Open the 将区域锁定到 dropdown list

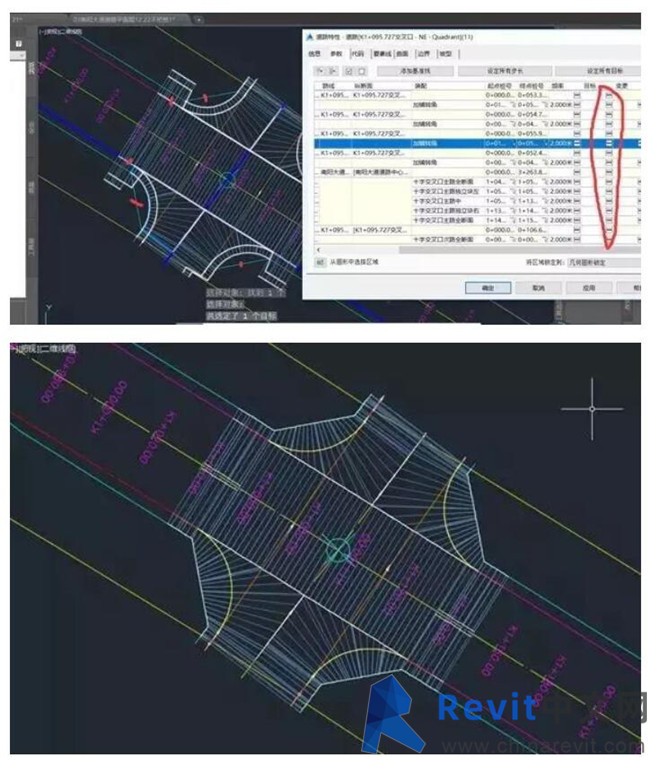[604, 262]
